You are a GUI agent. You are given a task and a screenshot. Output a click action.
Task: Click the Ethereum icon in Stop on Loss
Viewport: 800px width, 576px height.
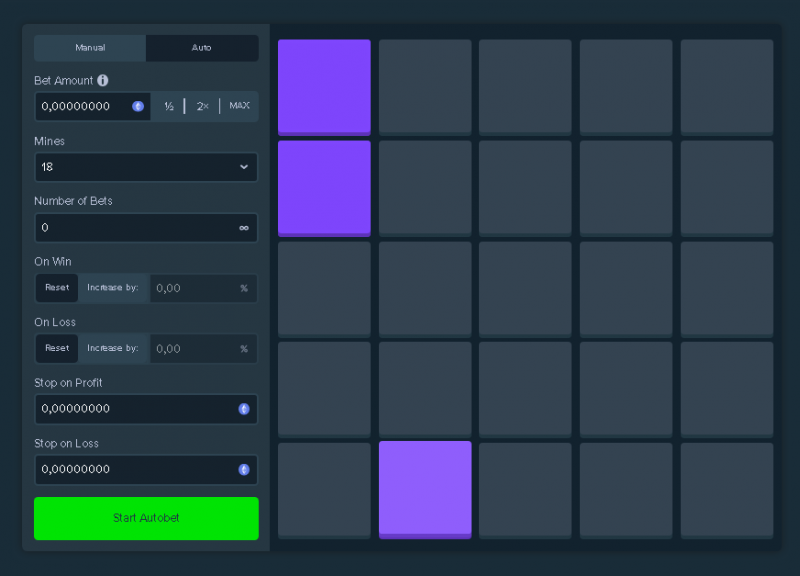(244, 469)
